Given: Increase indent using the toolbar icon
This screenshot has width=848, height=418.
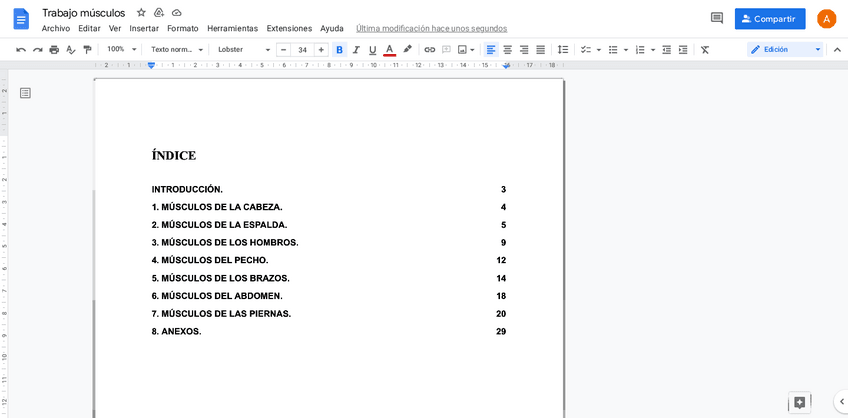Looking at the screenshot, I should pyautogui.click(x=683, y=50).
